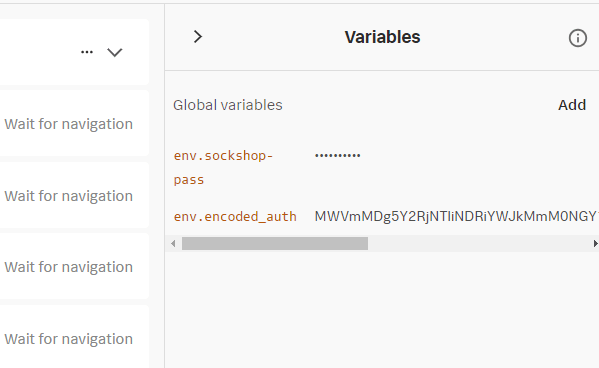Open the three-dots more options menu
The width and height of the screenshot is (599, 368).
[87, 52]
